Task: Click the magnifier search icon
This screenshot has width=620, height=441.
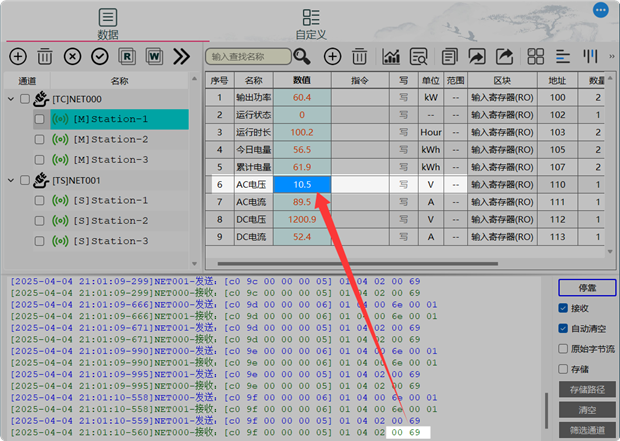Action: click(x=302, y=57)
